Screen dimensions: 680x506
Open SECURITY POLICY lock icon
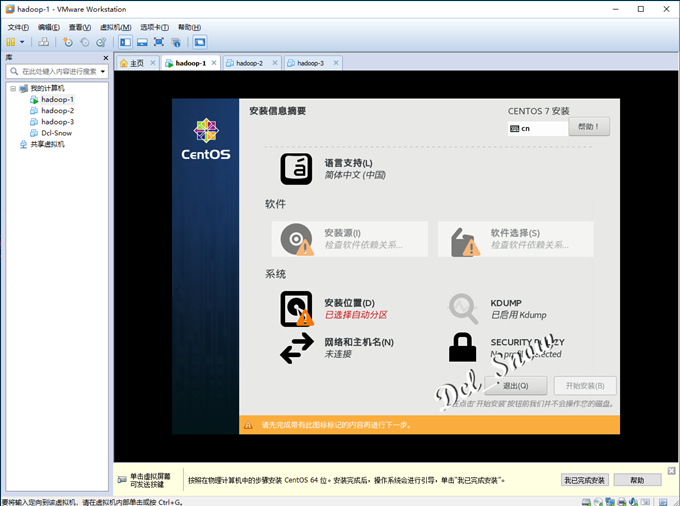point(462,347)
